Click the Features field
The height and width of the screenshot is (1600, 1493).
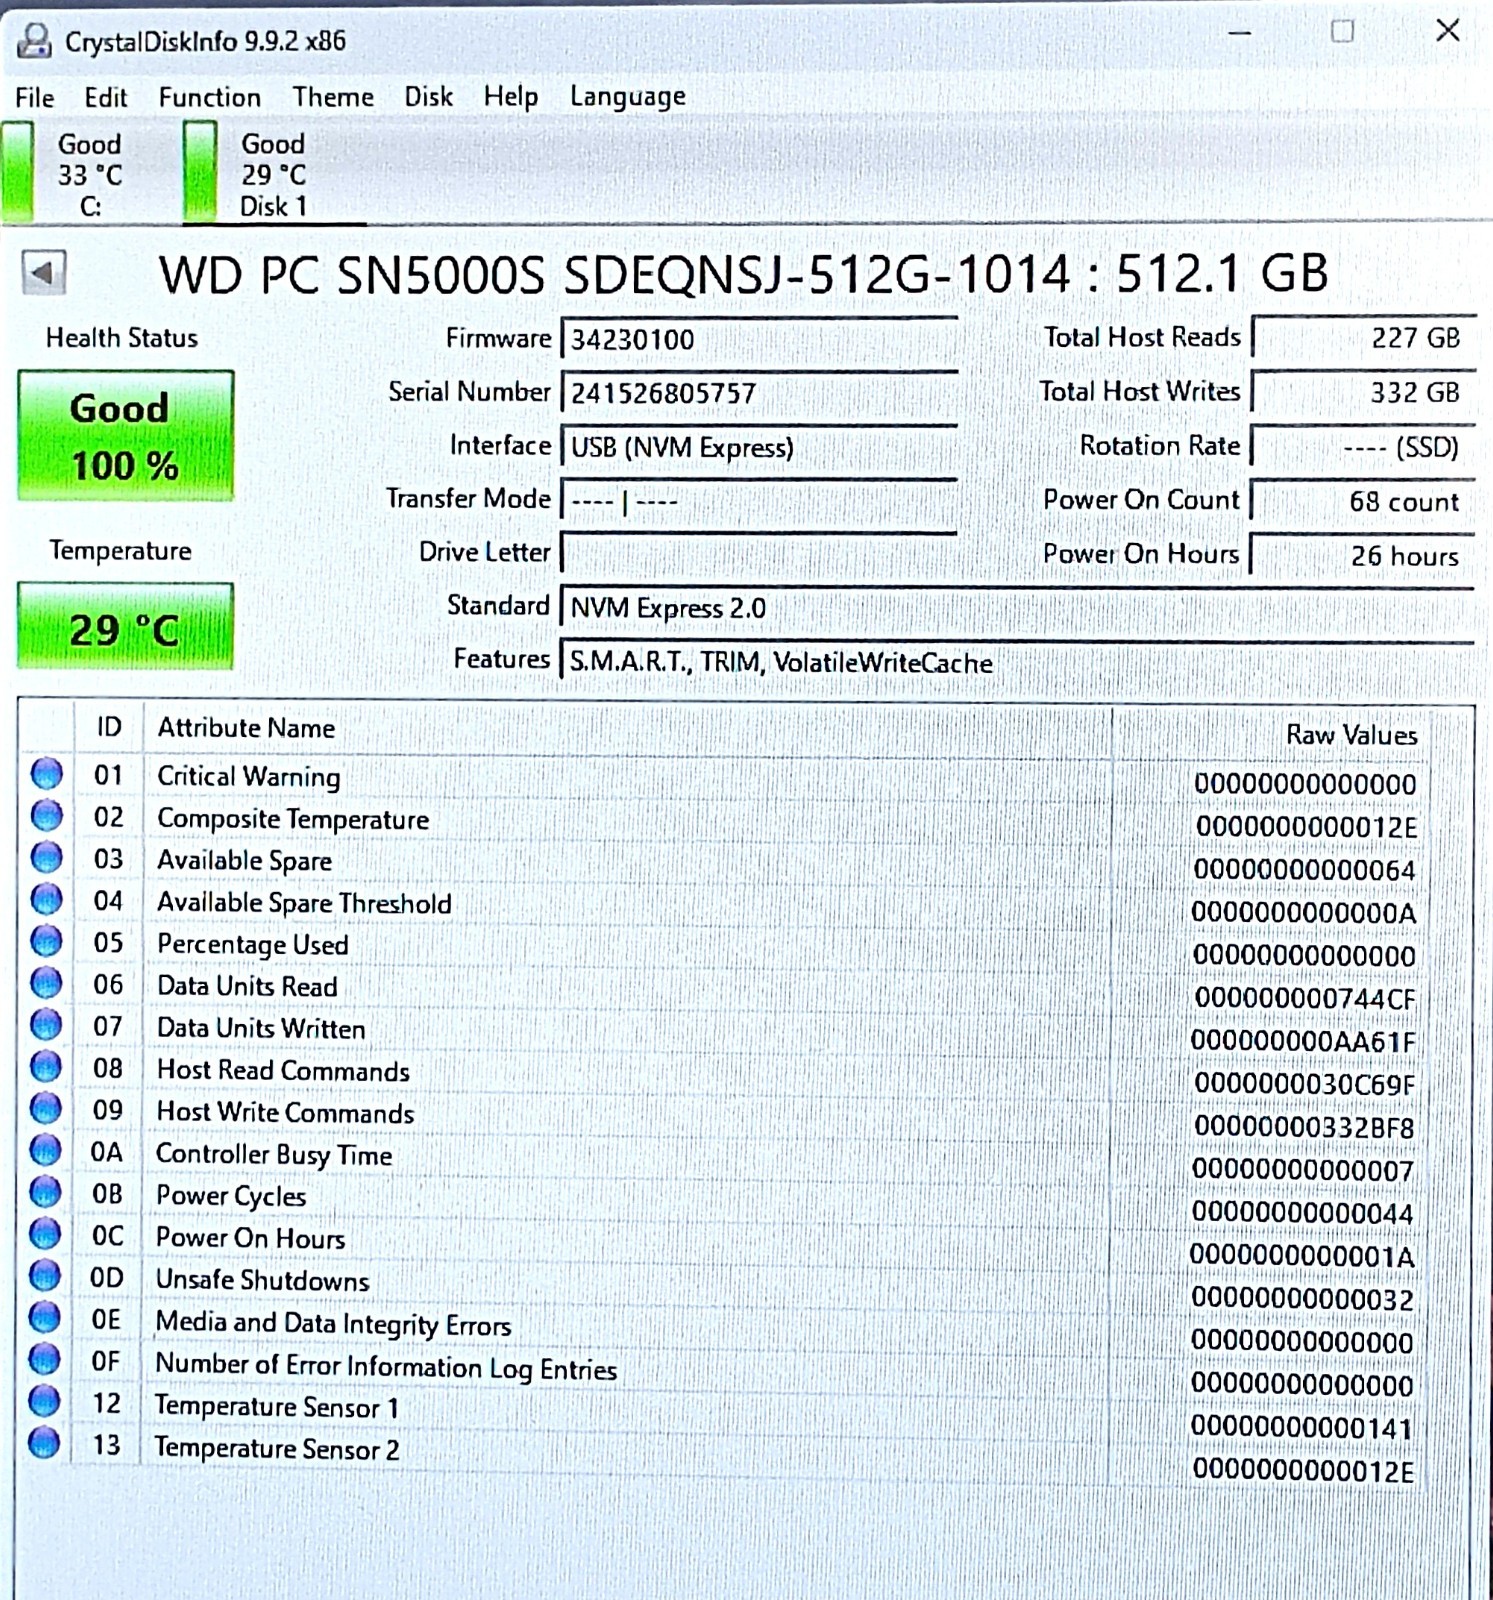1017,662
